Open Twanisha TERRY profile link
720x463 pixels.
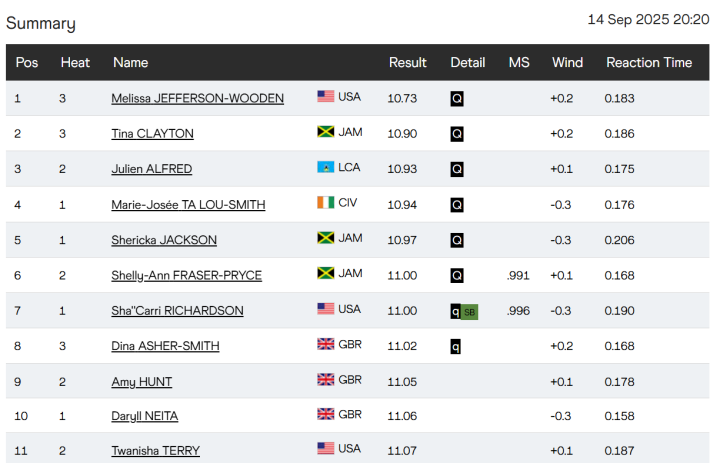click(x=155, y=451)
